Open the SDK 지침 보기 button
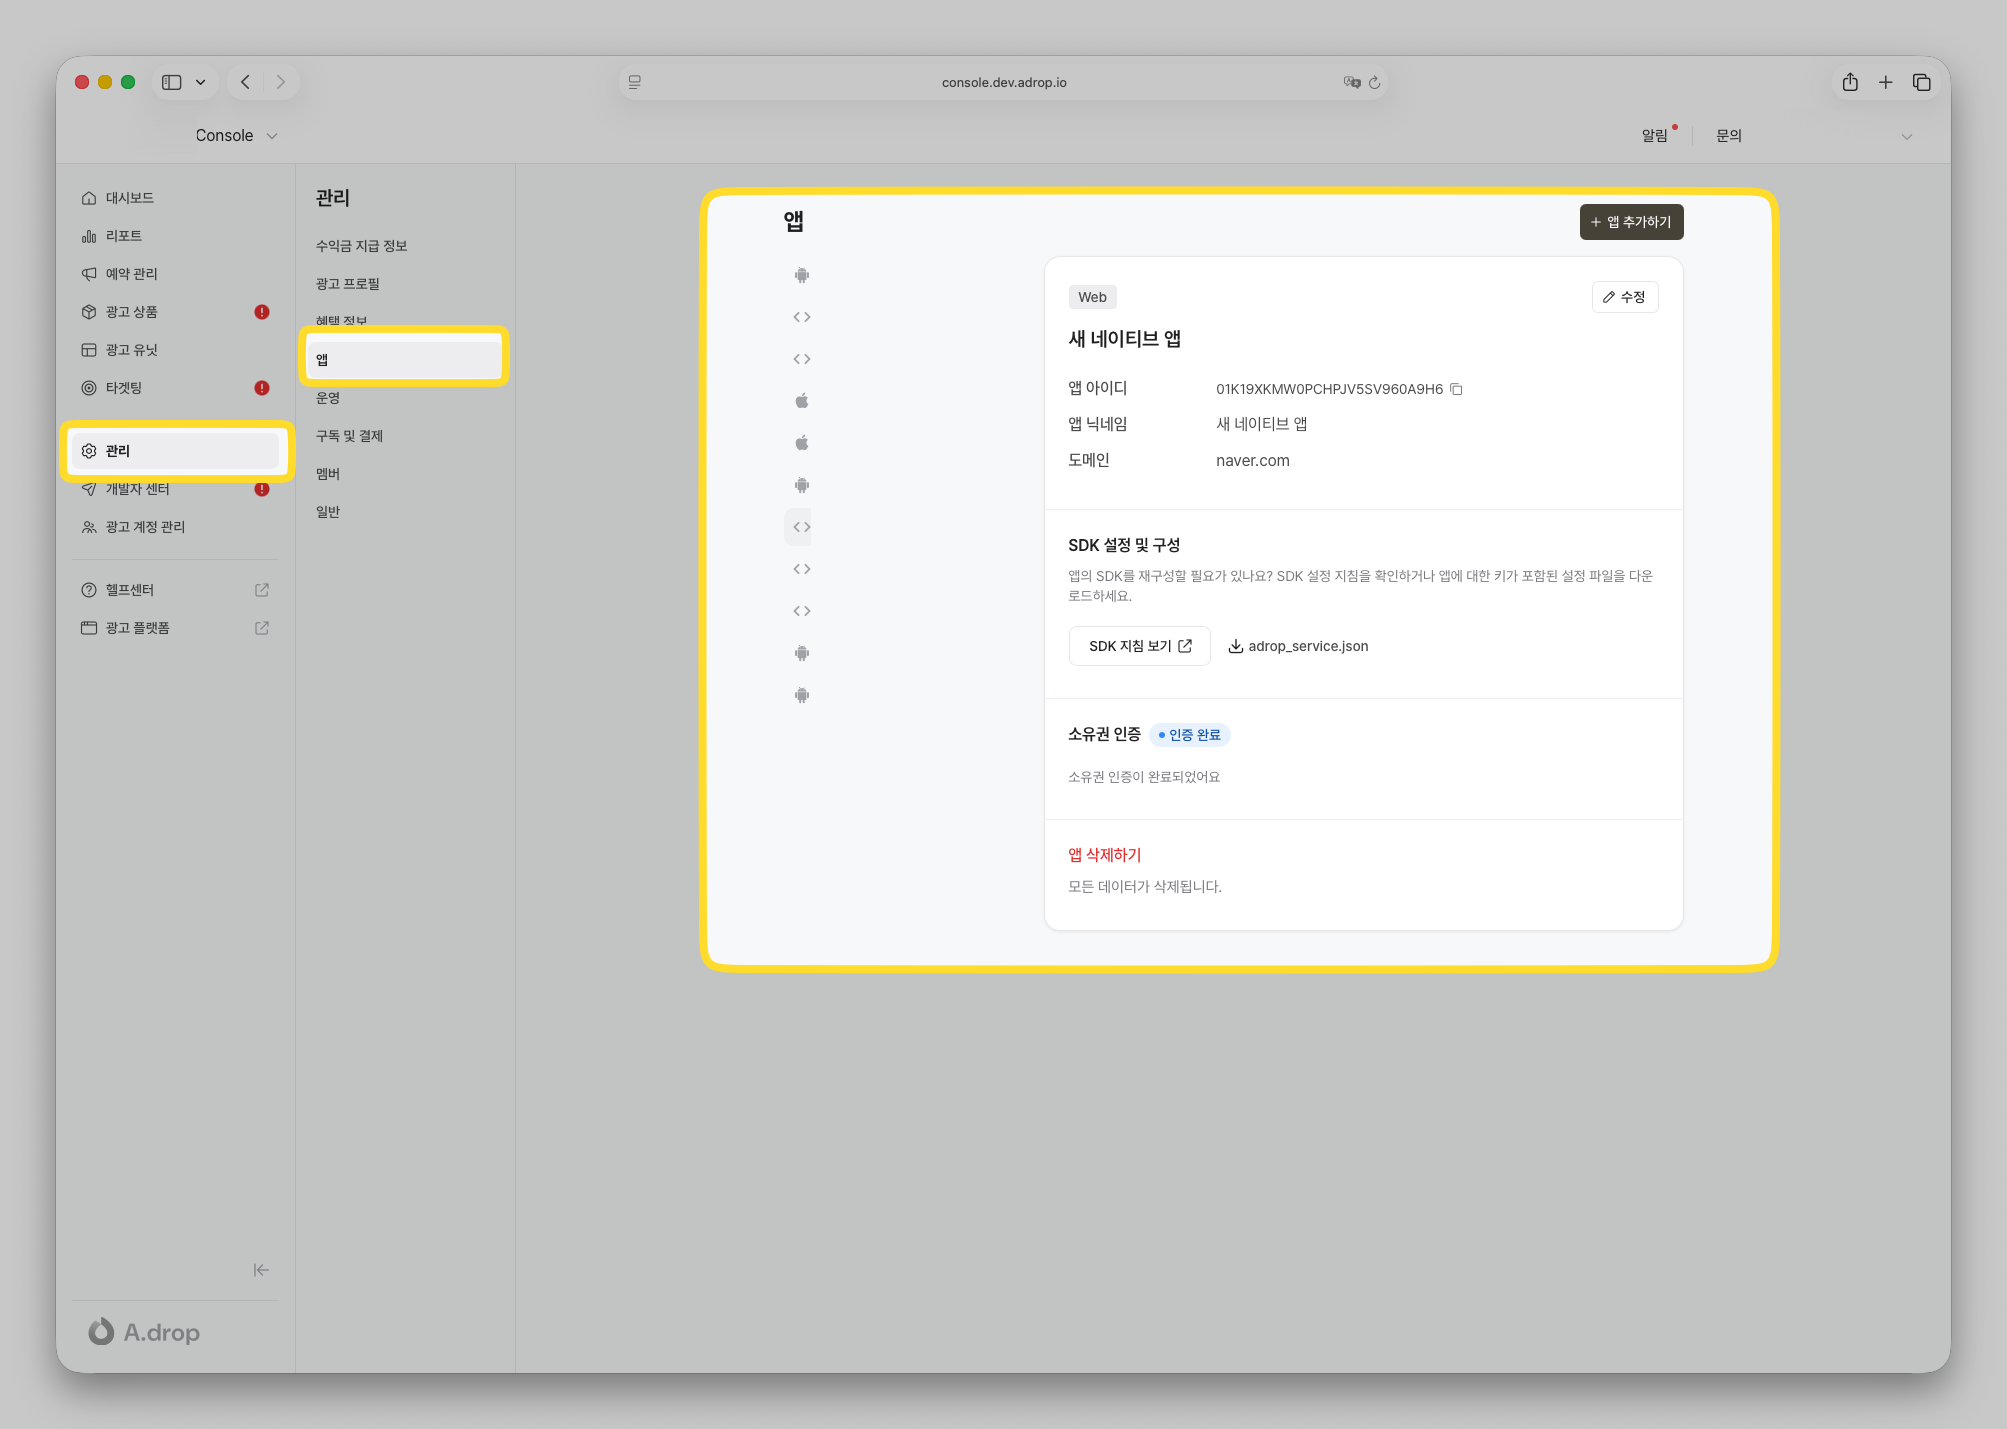The width and height of the screenshot is (2007, 1429). [x=1139, y=646]
